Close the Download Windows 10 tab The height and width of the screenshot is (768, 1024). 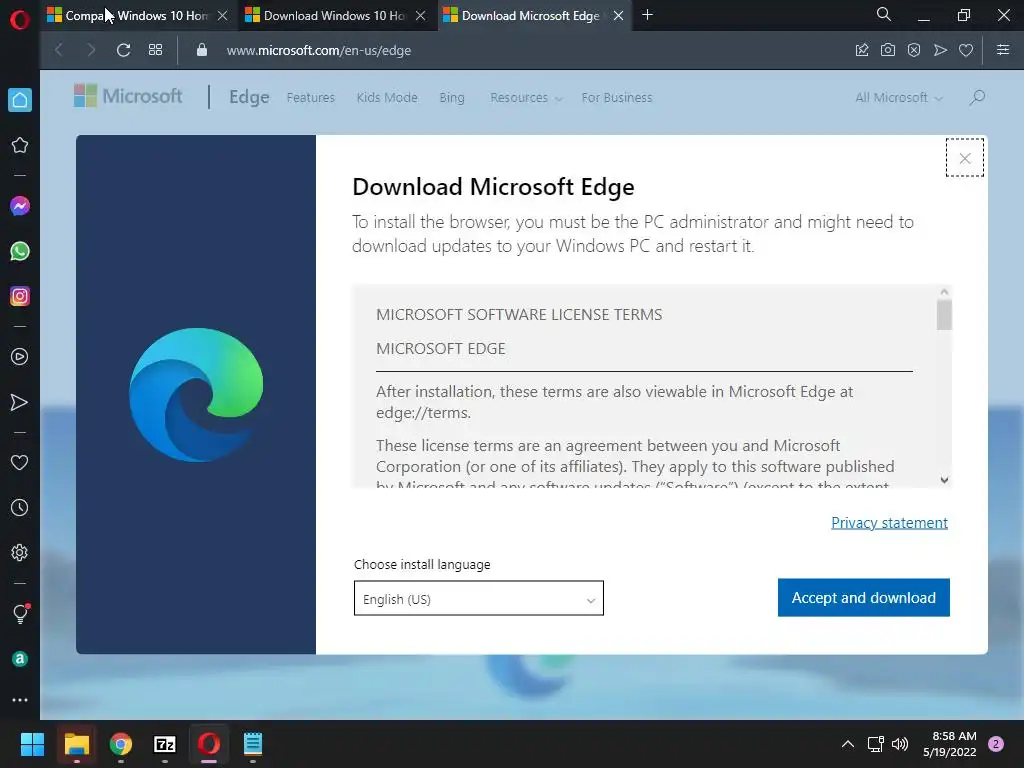point(421,16)
